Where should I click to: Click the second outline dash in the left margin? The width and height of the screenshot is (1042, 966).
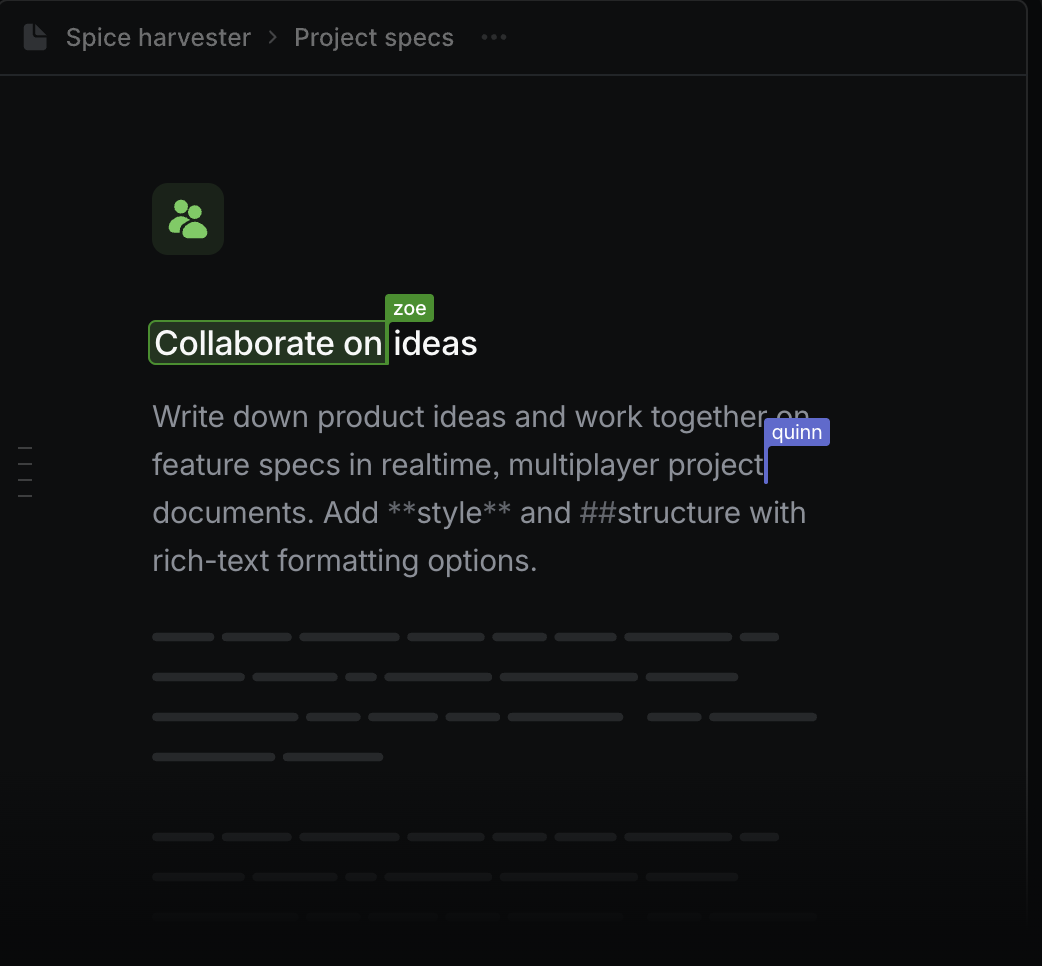[25, 462]
